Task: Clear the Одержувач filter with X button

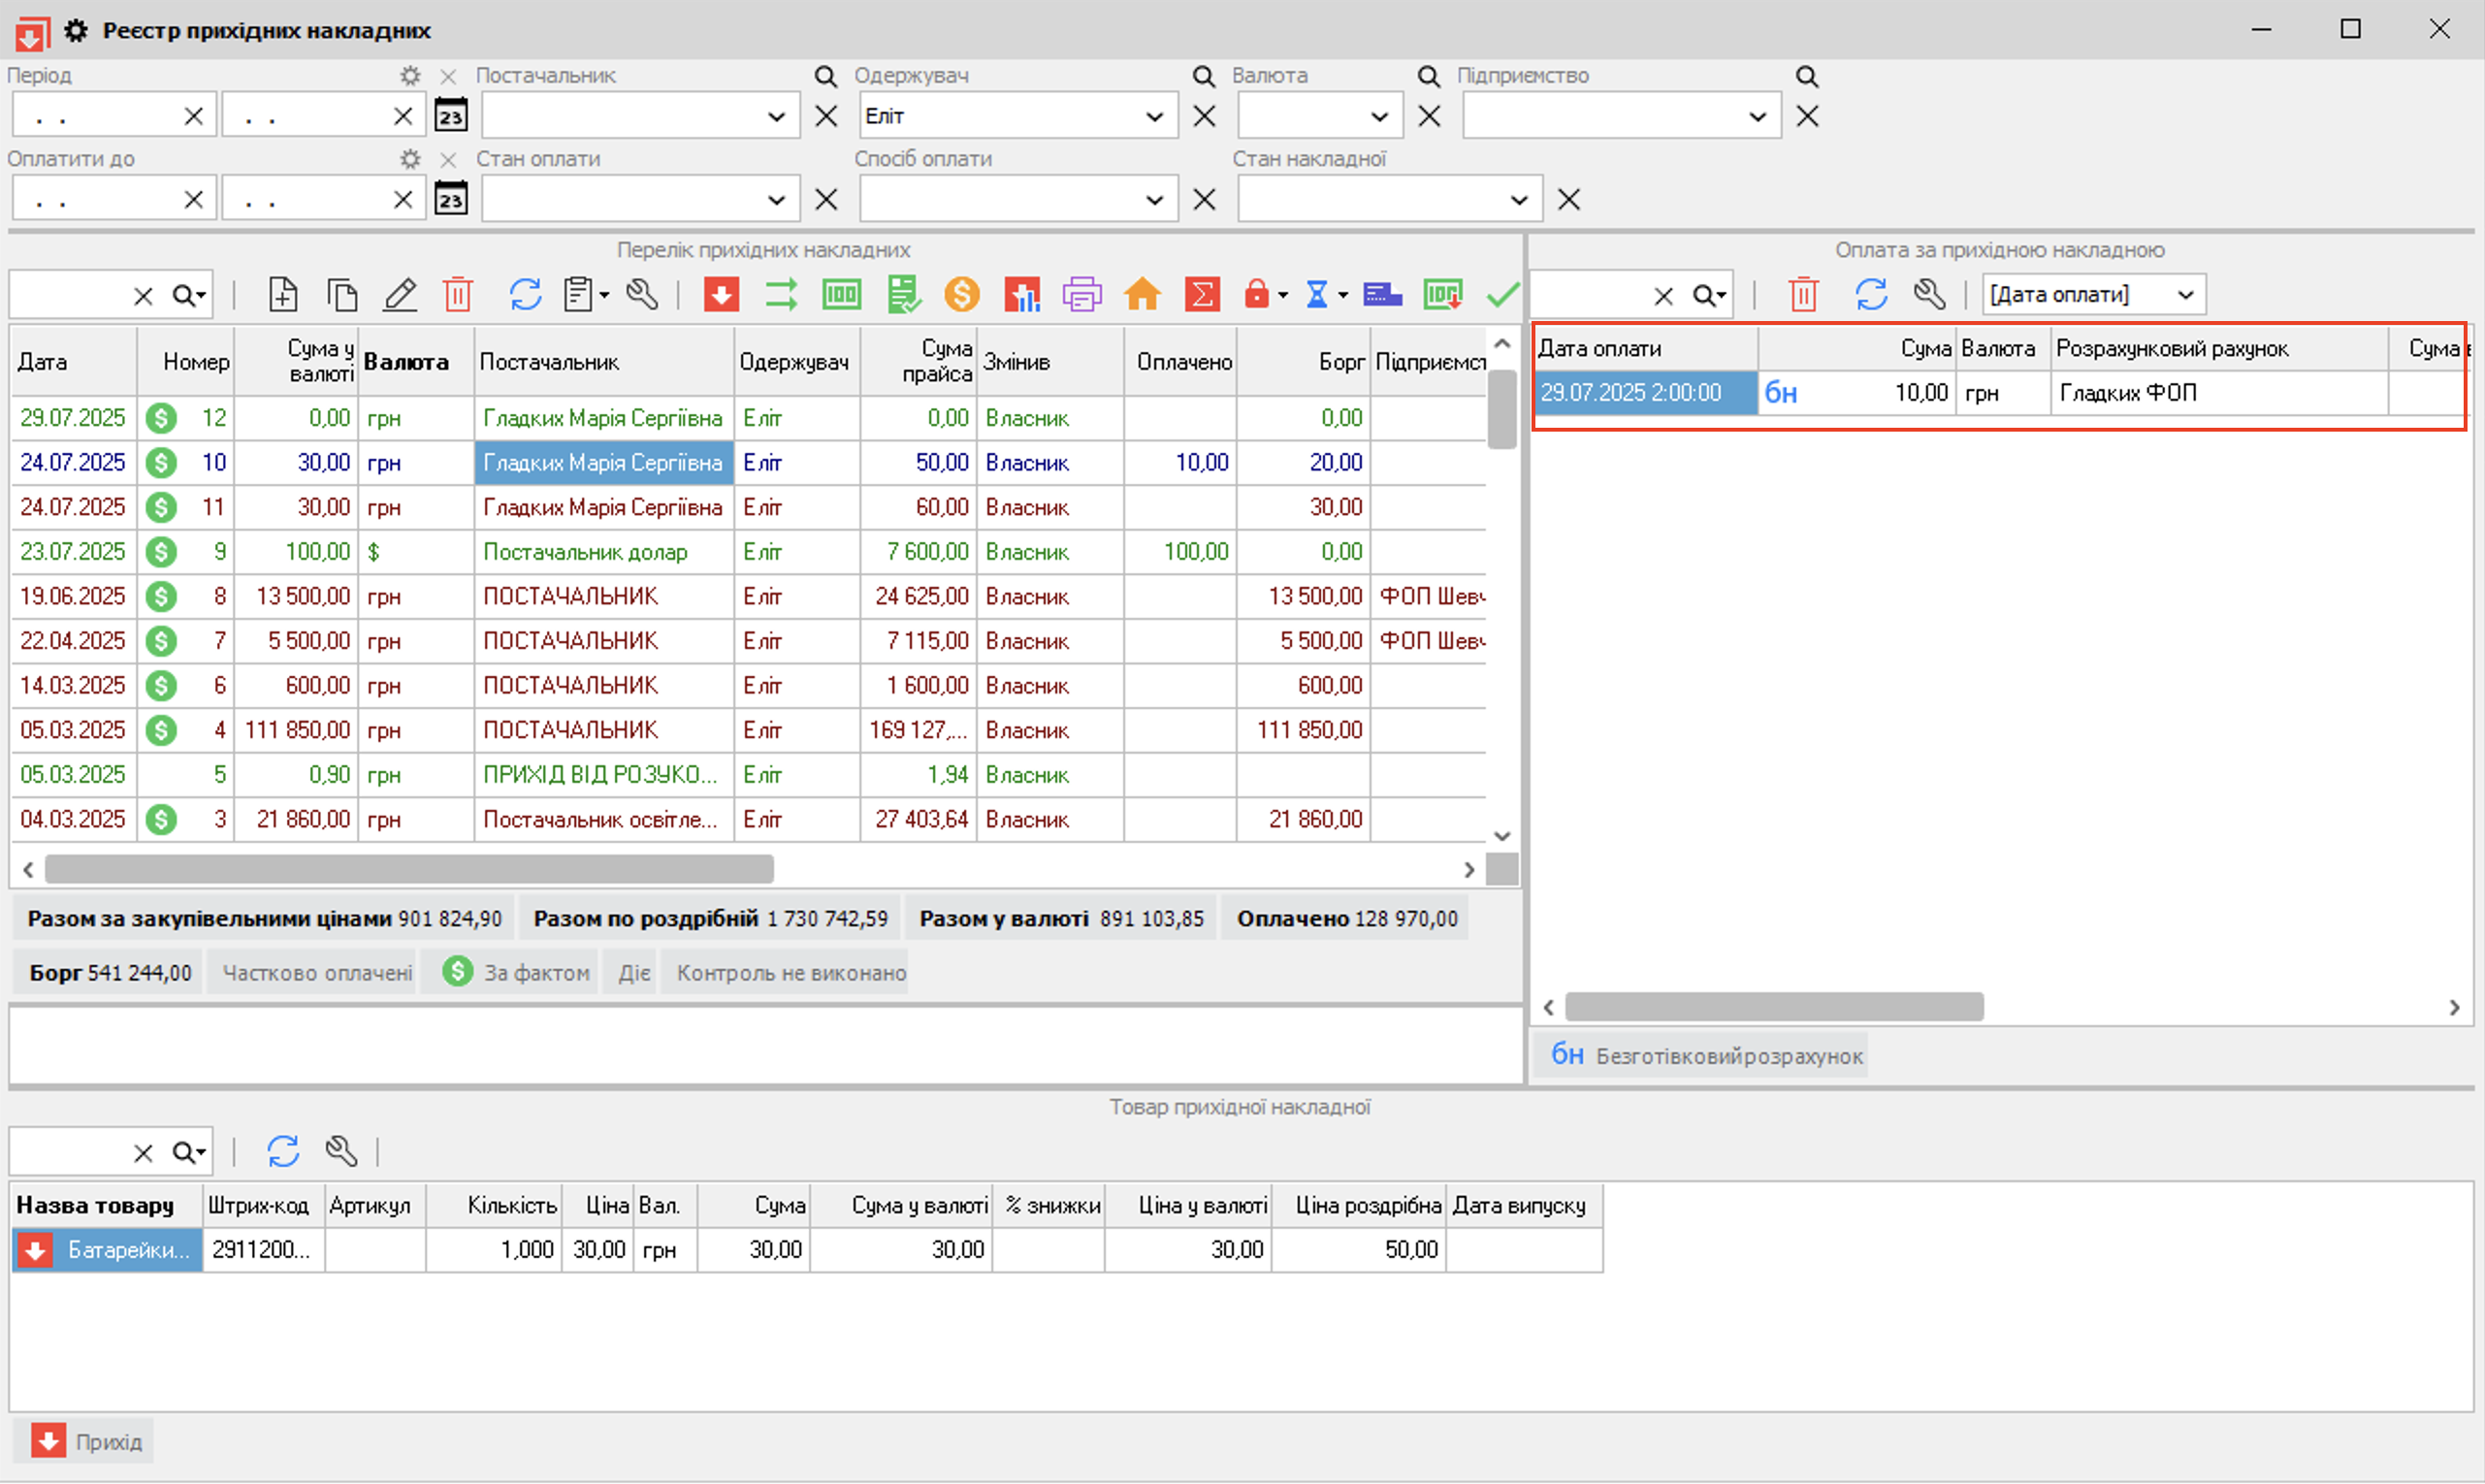Action: 1204,117
